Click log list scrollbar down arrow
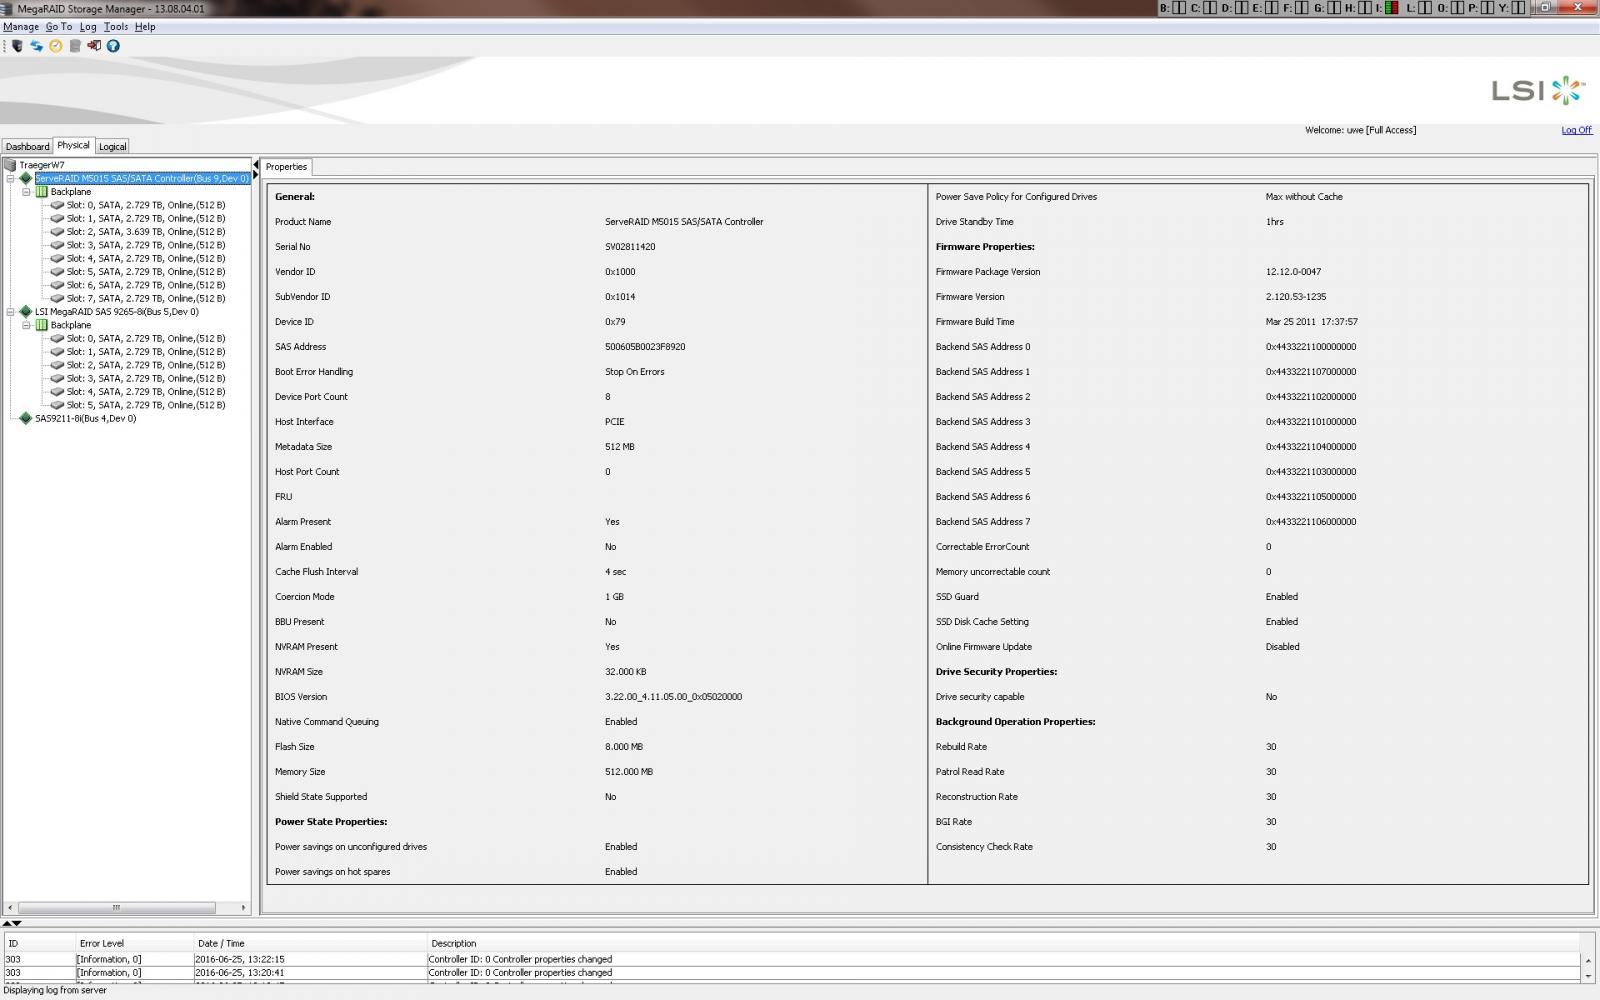Screen dimensions: 1600x1000 tap(1588, 976)
